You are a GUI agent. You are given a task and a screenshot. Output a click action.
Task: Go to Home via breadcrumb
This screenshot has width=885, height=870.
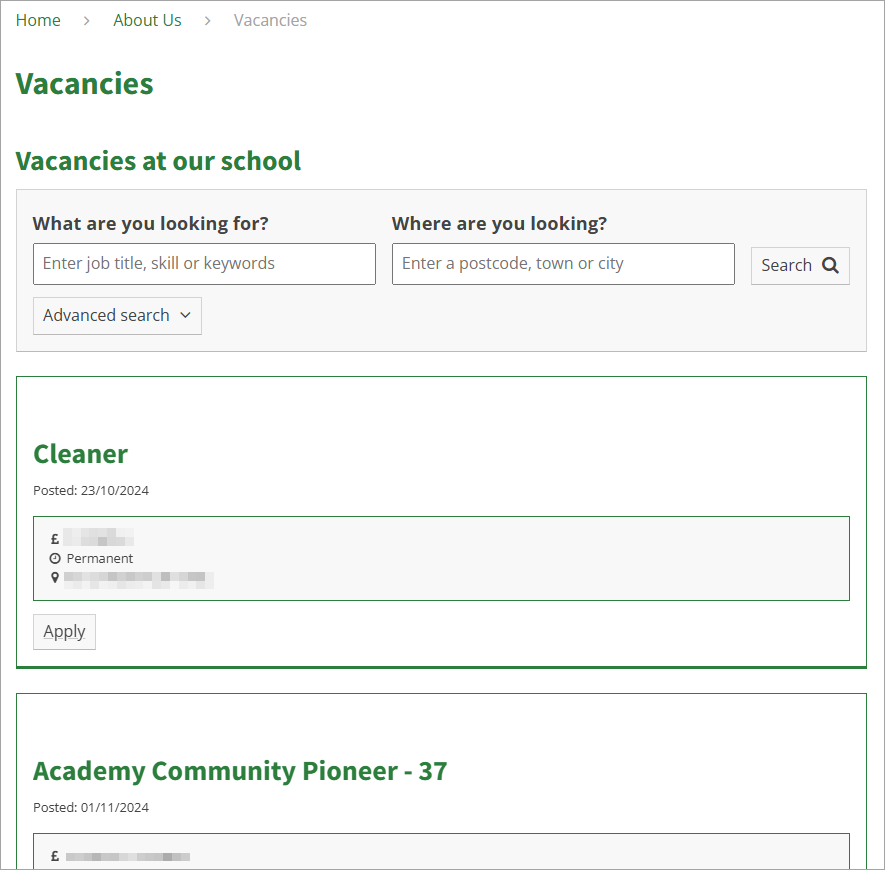click(38, 21)
